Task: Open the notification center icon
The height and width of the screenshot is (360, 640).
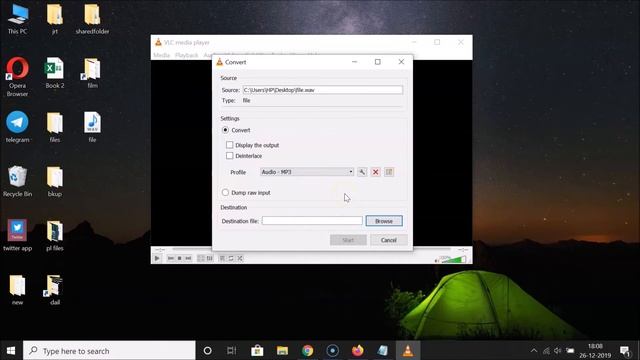Action: [x=625, y=351]
